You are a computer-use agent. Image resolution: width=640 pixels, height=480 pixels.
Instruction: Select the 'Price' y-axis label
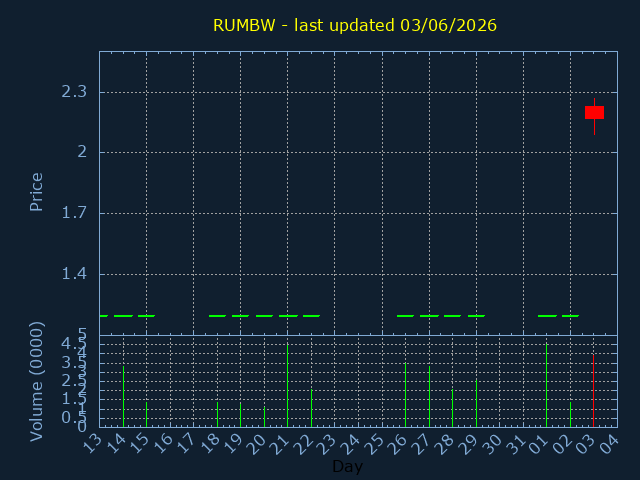tap(36, 192)
